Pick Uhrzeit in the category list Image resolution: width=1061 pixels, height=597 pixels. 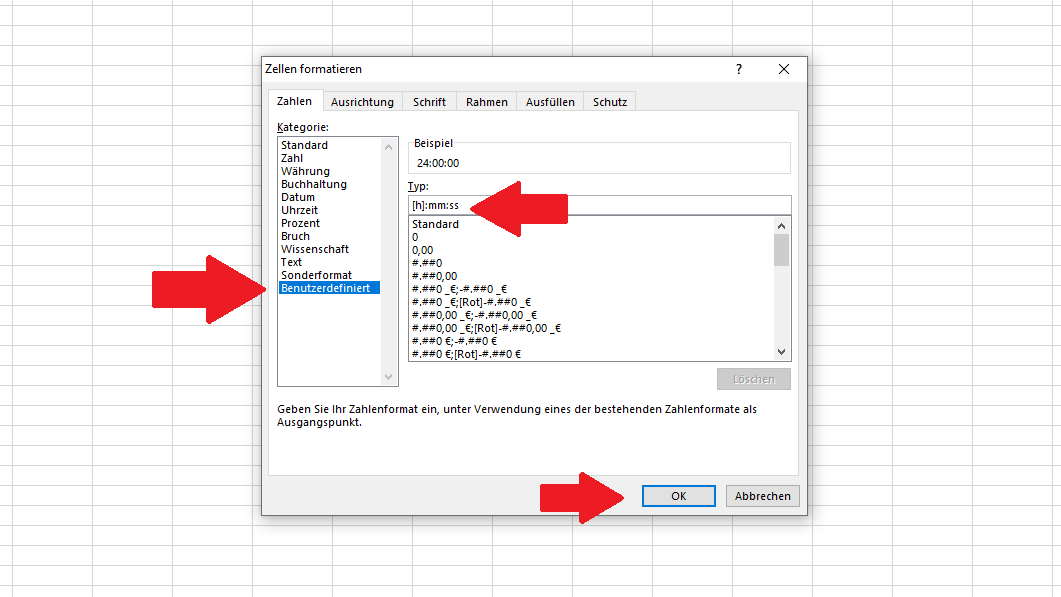point(300,210)
